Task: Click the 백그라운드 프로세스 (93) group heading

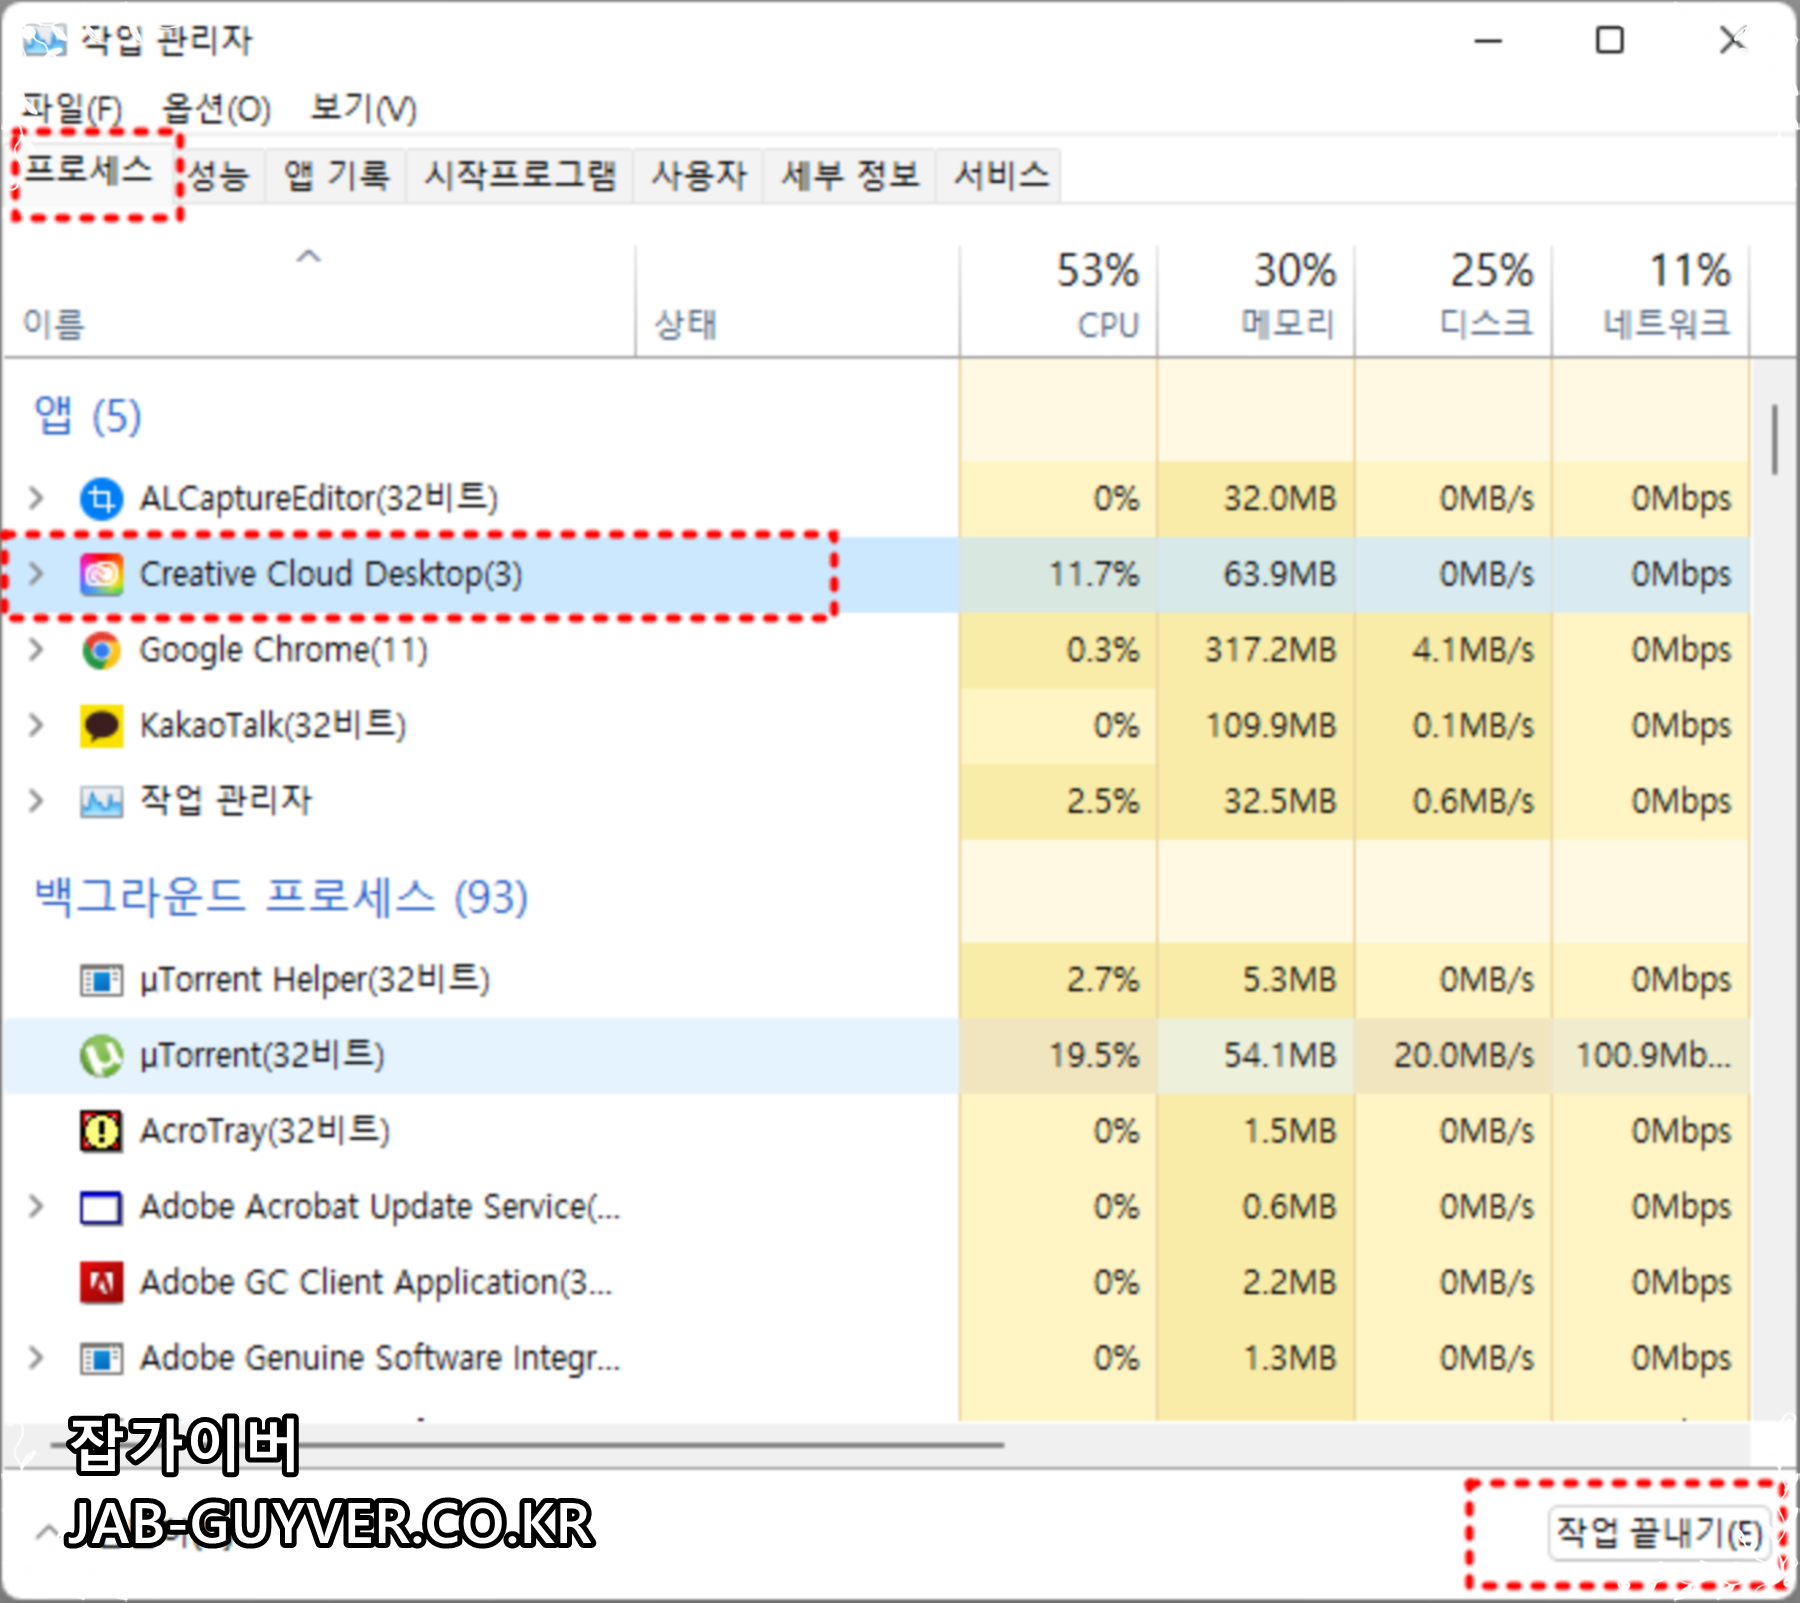Action: coord(281,897)
